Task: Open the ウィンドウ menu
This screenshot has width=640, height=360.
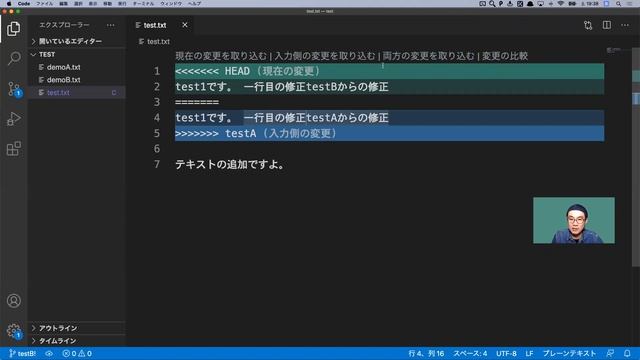Action: click(171, 4)
